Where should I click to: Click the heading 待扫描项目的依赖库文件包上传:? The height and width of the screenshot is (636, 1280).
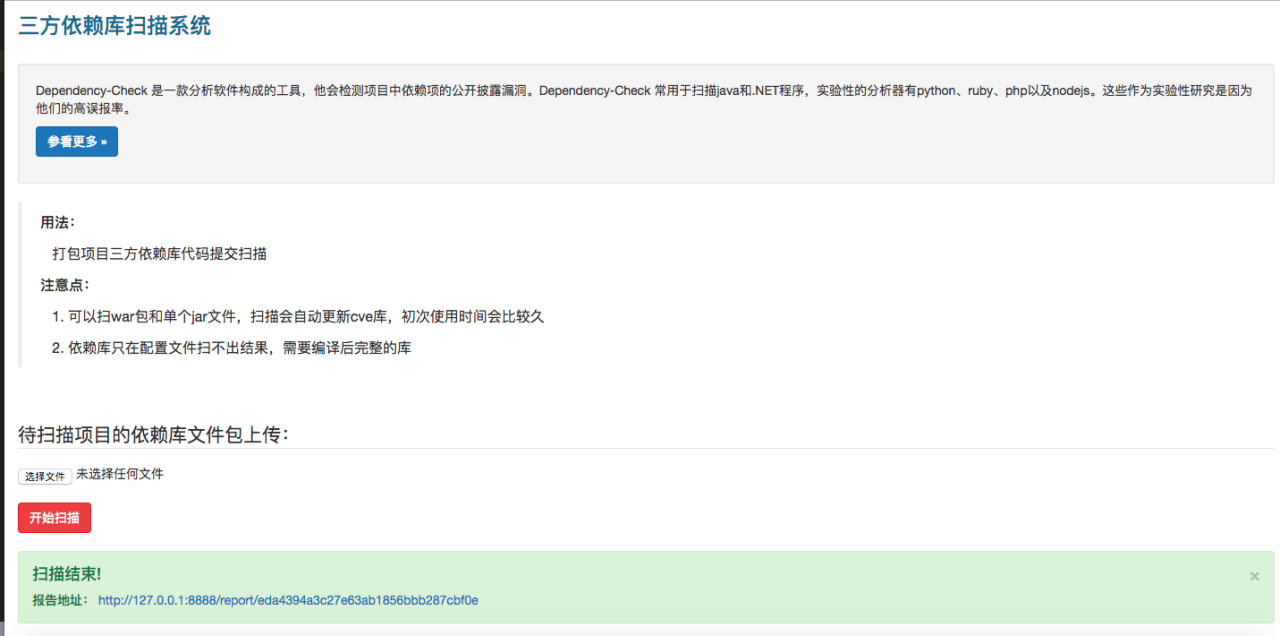coord(154,434)
